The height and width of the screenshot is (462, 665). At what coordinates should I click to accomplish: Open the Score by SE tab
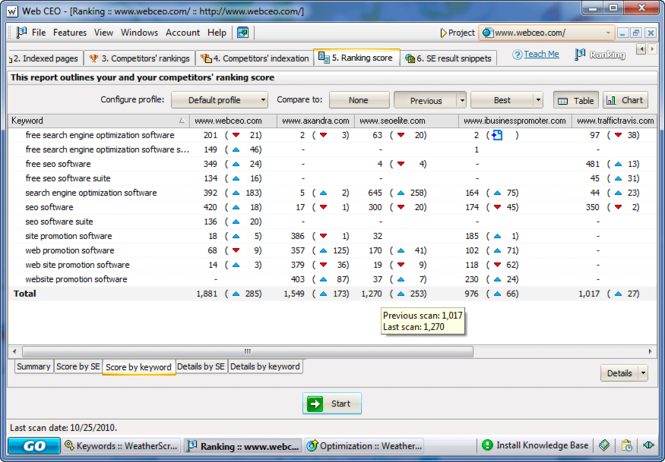coord(78,367)
